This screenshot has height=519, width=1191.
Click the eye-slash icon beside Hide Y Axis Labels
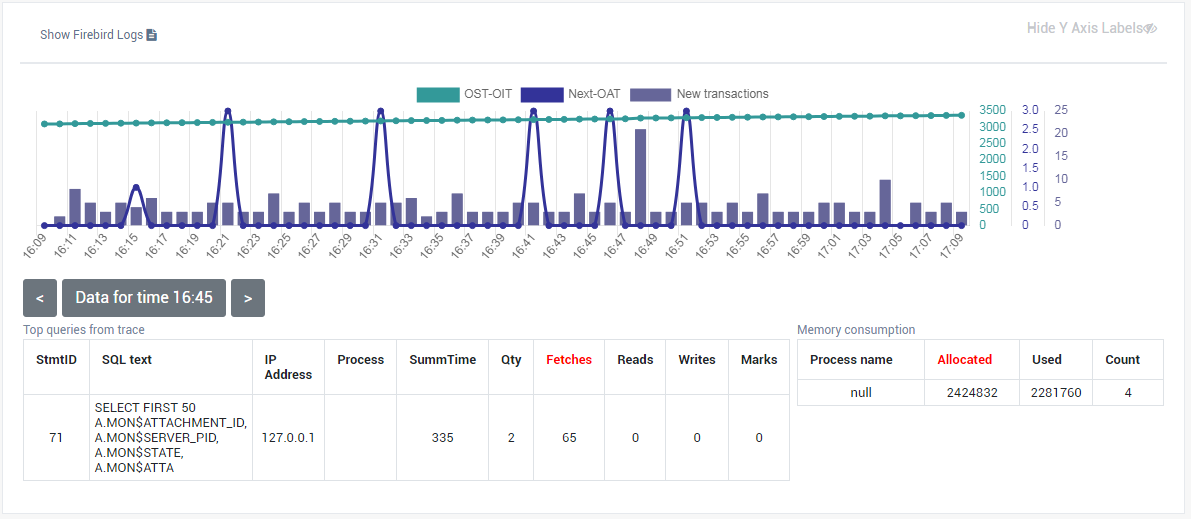[1151, 28]
